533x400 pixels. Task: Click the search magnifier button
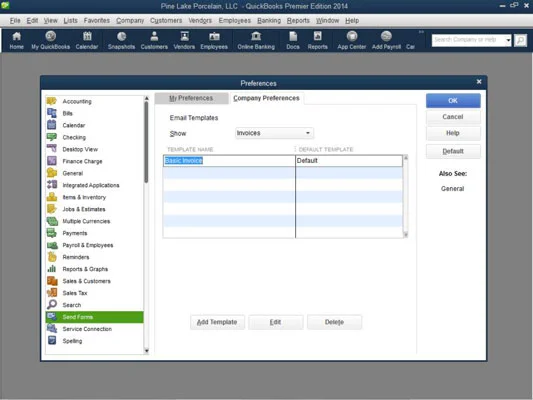(520, 40)
